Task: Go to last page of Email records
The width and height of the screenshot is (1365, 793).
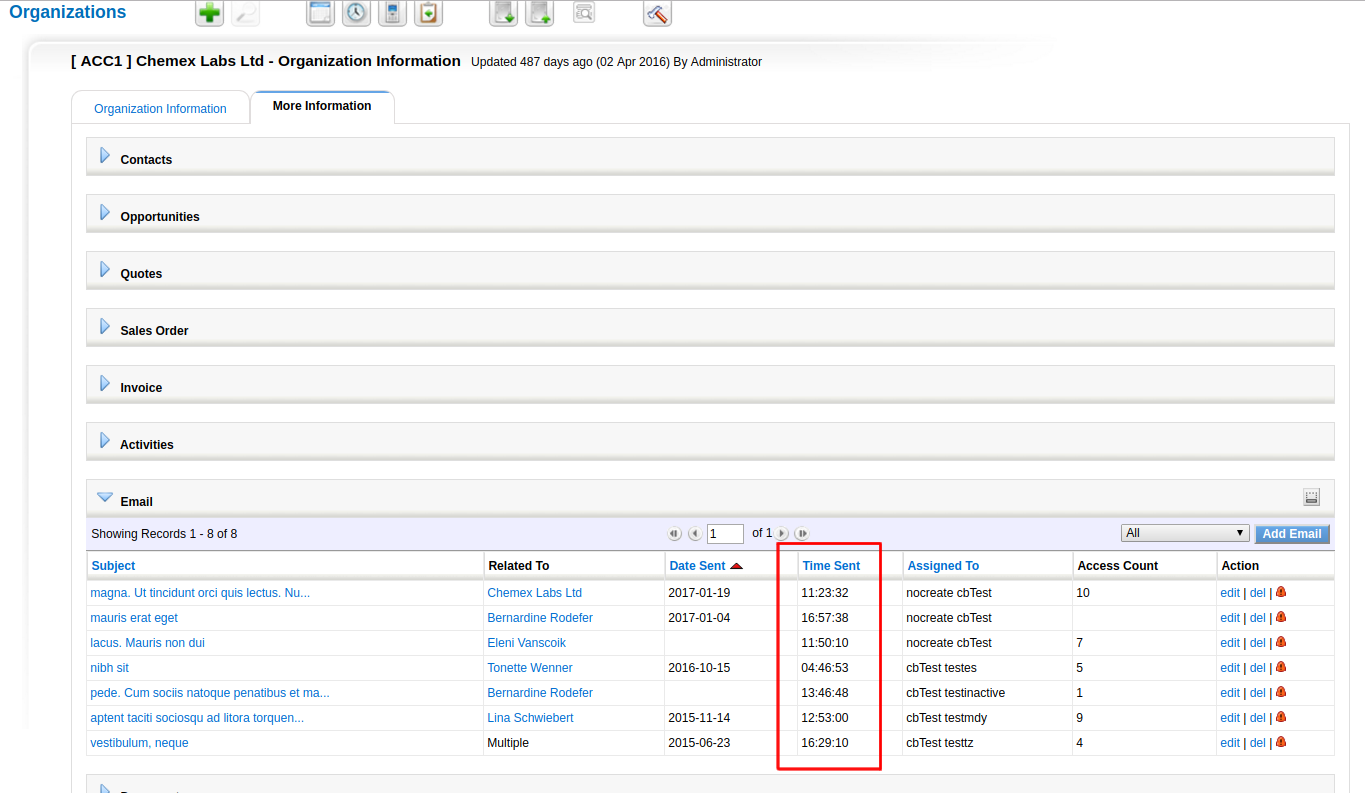Action: (x=801, y=534)
